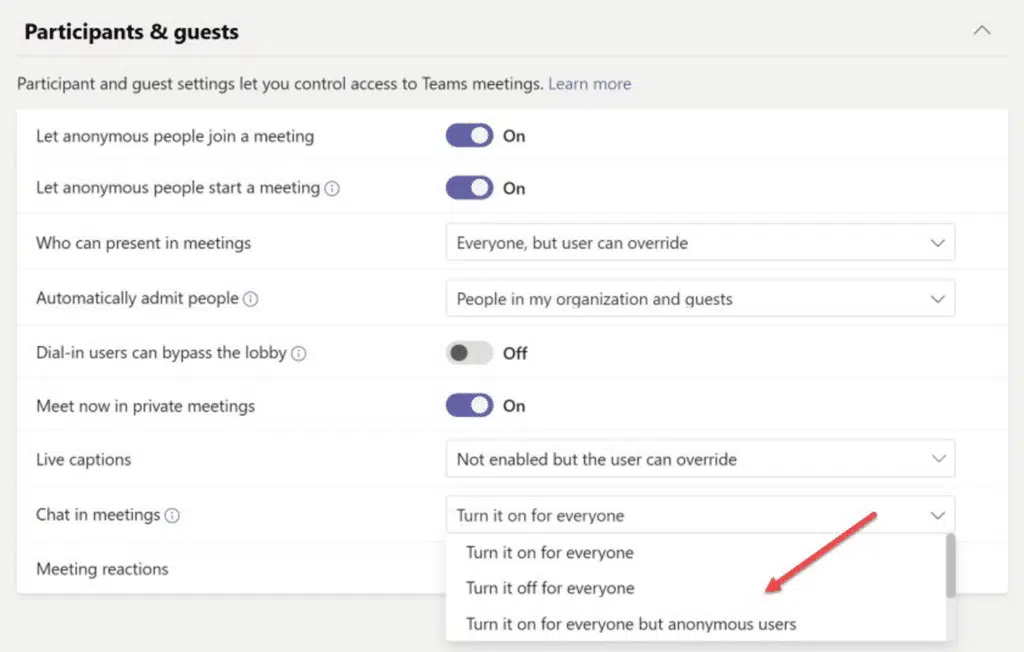Image resolution: width=1024 pixels, height=652 pixels.
Task: Collapse the Participants & guests section
Action: 982,30
